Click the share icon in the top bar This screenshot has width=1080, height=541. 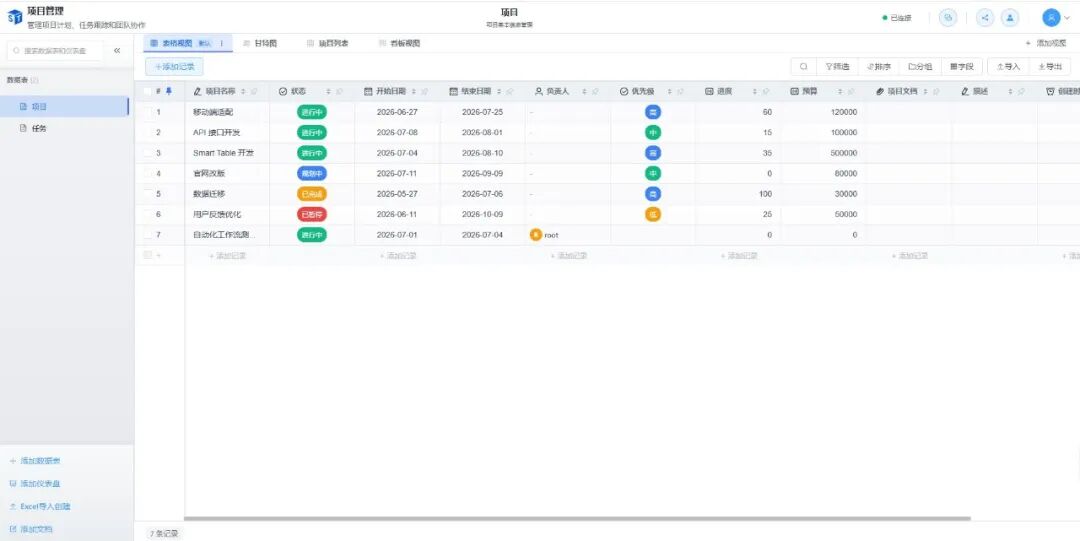coord(985,18)
